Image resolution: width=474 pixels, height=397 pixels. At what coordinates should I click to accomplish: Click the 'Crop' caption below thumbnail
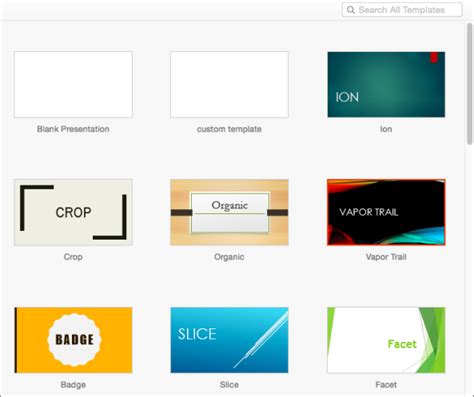click(x=73, y=257)
